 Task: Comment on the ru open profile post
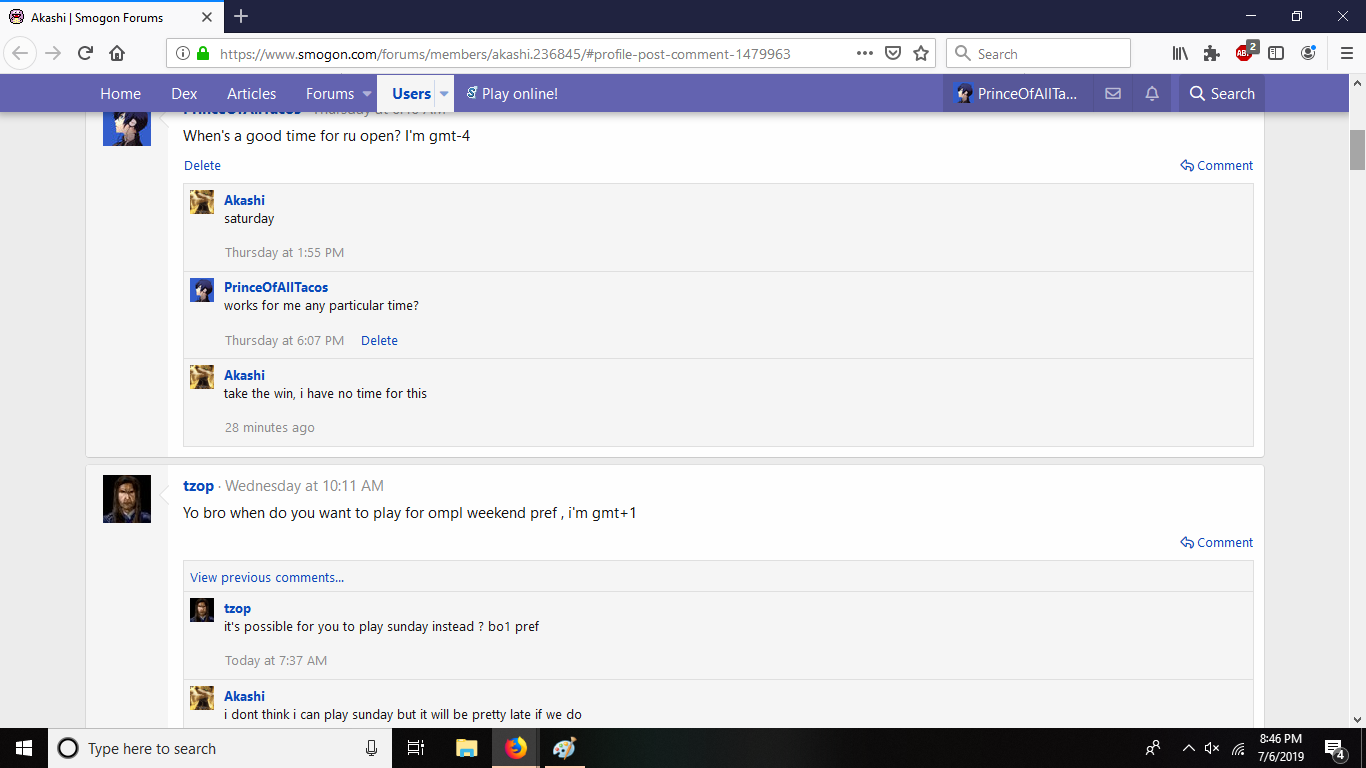pos(1217,166)
